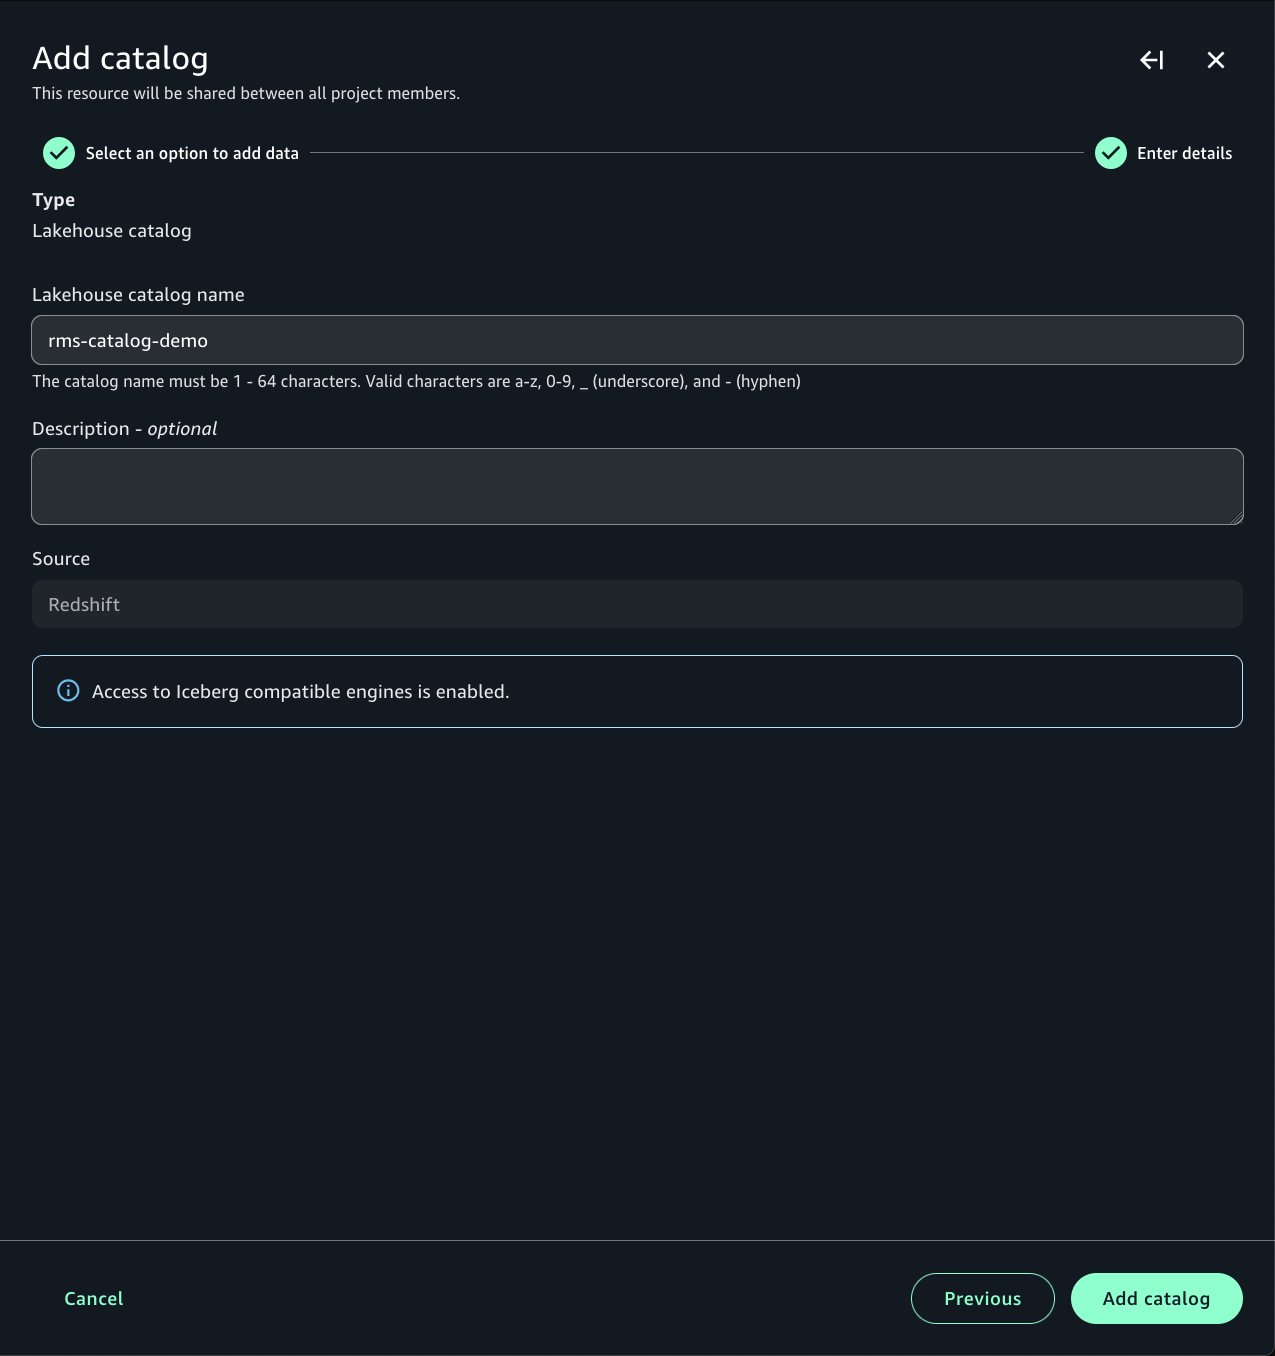Click the info icon in Iceberg notice

tap(68, 691)
